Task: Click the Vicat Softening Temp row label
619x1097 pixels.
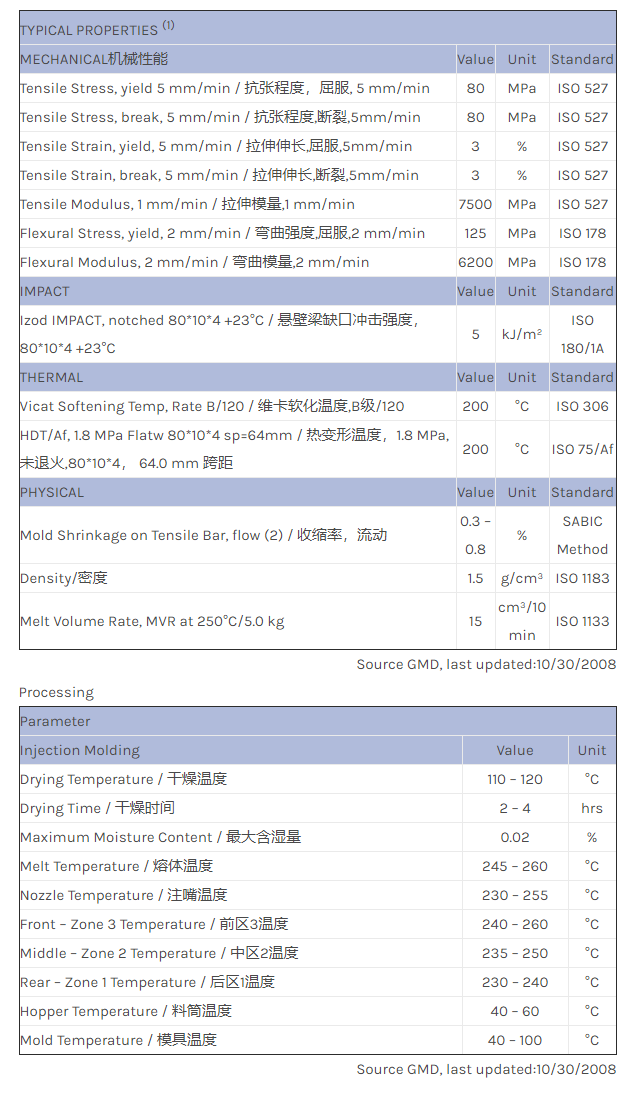Action: tap(212, 406)
